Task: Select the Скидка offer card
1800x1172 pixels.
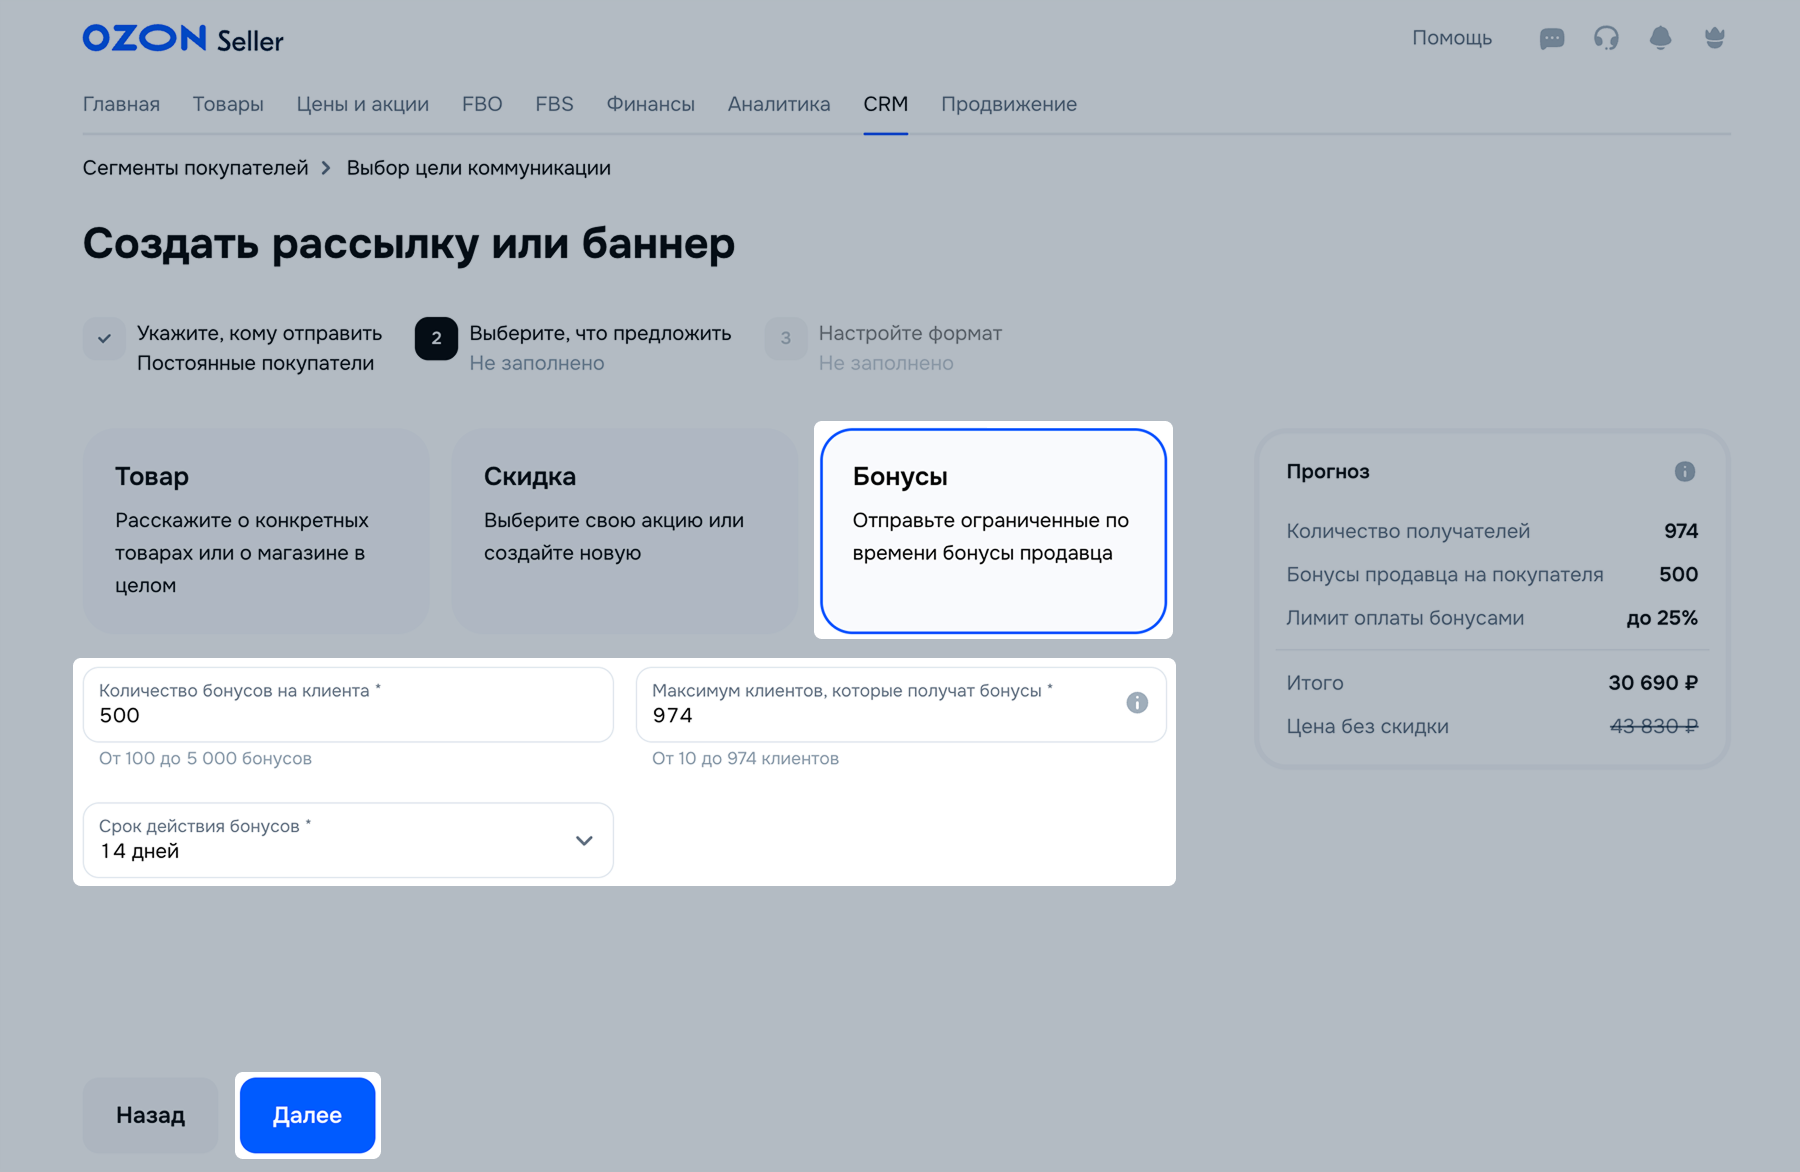Action: pyautogui.click(x=625, y=531)
